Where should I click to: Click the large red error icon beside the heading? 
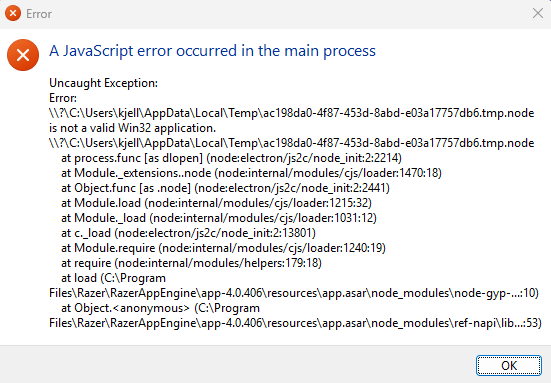coord(23,55)
